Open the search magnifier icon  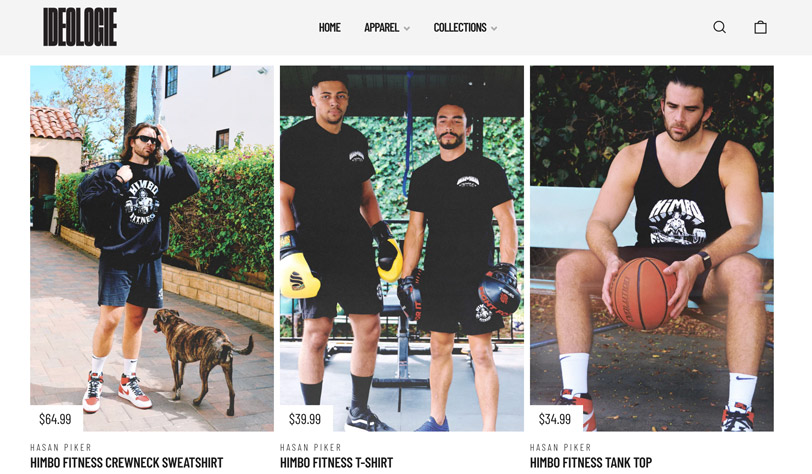[x=719, y=27]
